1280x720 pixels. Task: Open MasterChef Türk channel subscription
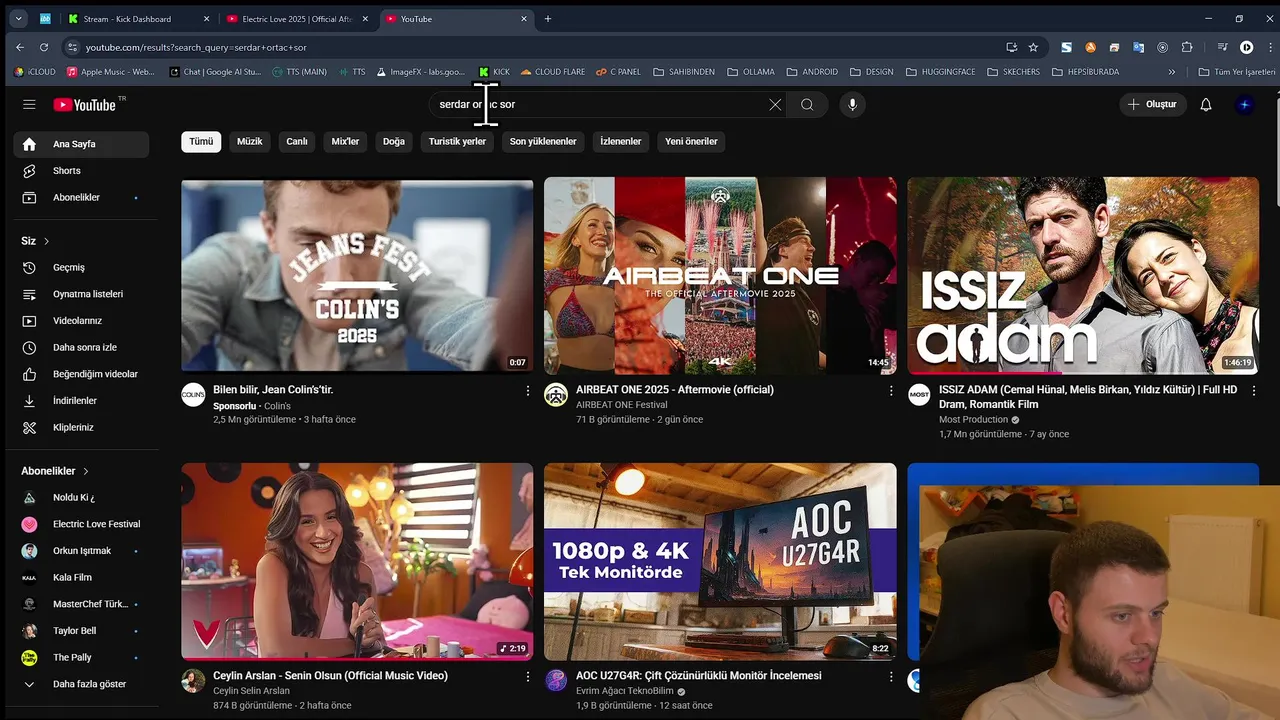click(x=81, y=604)
